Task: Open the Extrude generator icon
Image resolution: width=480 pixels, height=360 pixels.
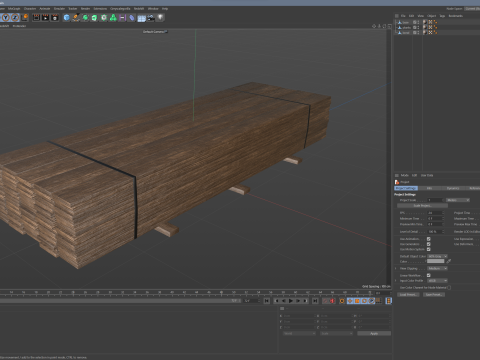Action: pos(94,17)
